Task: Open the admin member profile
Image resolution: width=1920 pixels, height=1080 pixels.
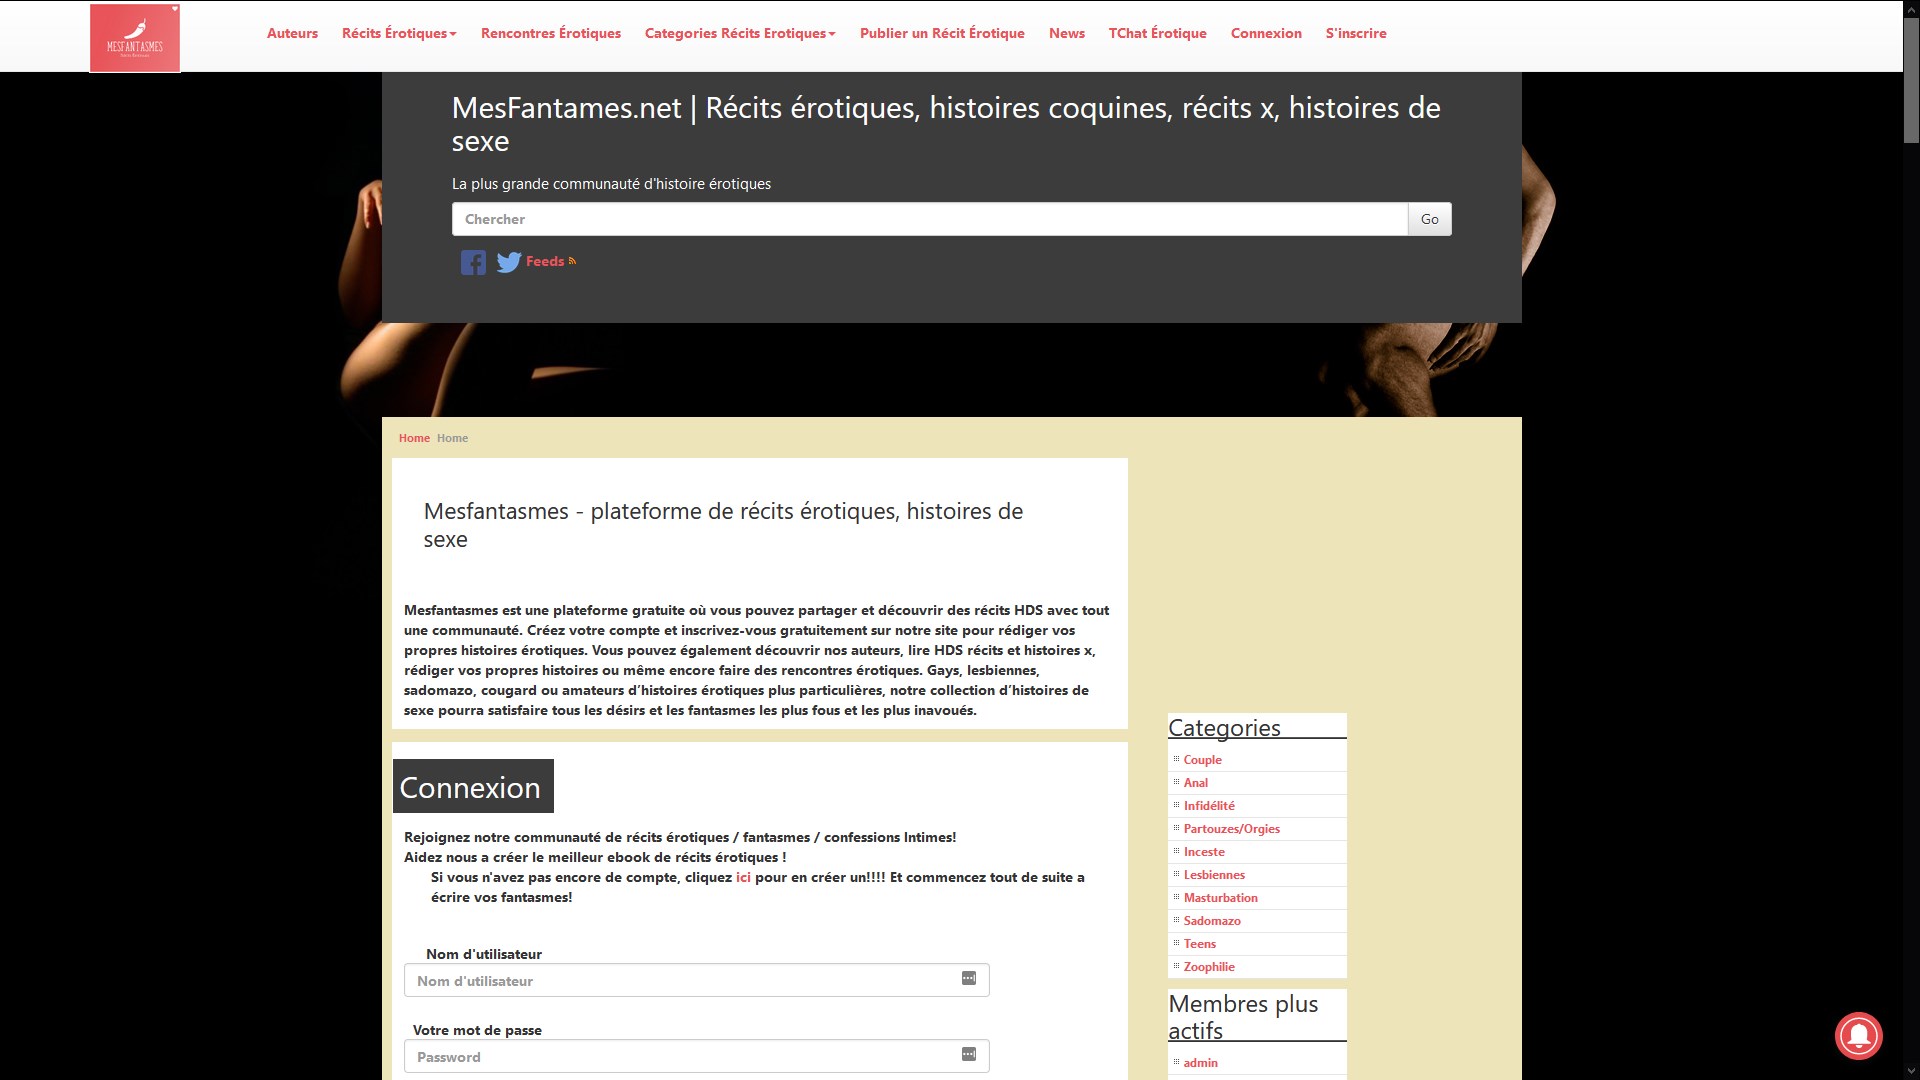Action: (1200, 1063)
